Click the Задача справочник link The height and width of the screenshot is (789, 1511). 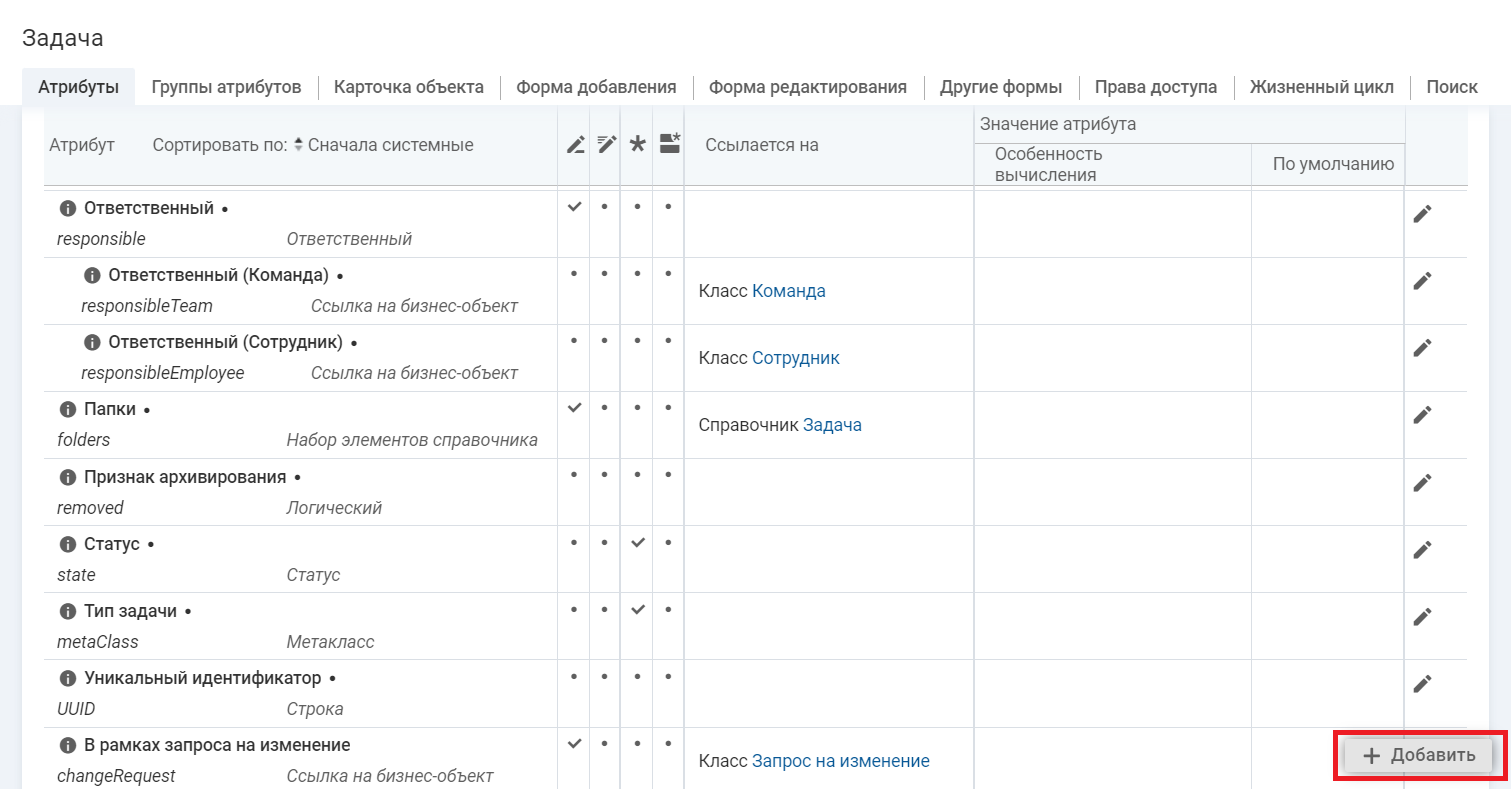pyautogui.click(x=832, y=425)
